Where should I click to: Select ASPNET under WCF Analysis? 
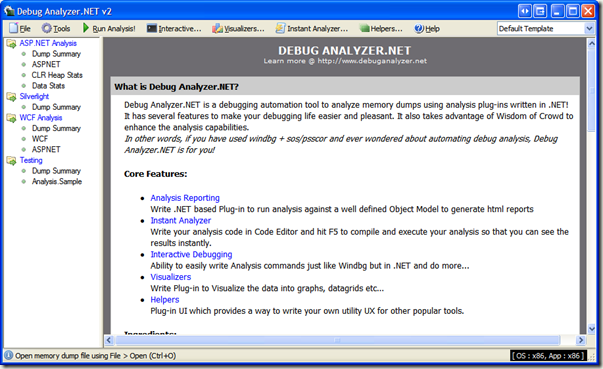coord(46,149)
